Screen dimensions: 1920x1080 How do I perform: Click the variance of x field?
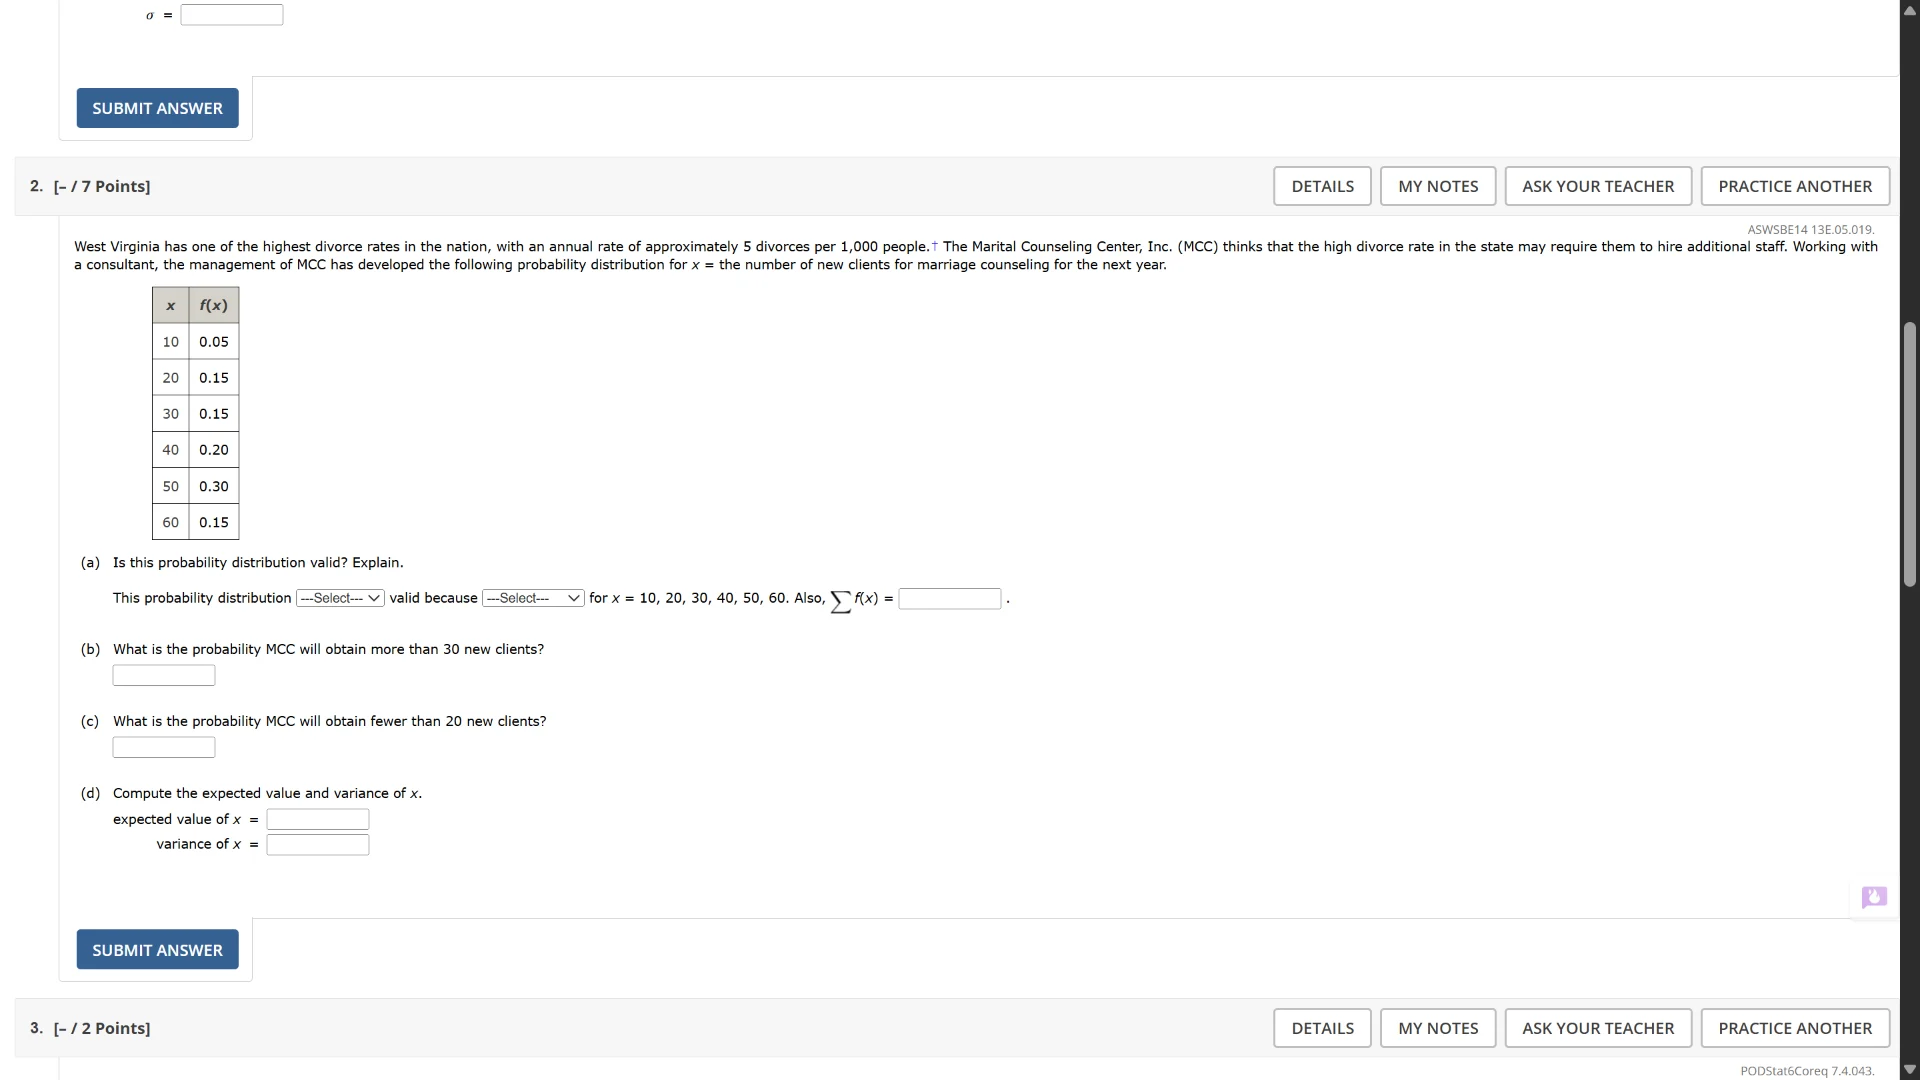coord(318,845)
